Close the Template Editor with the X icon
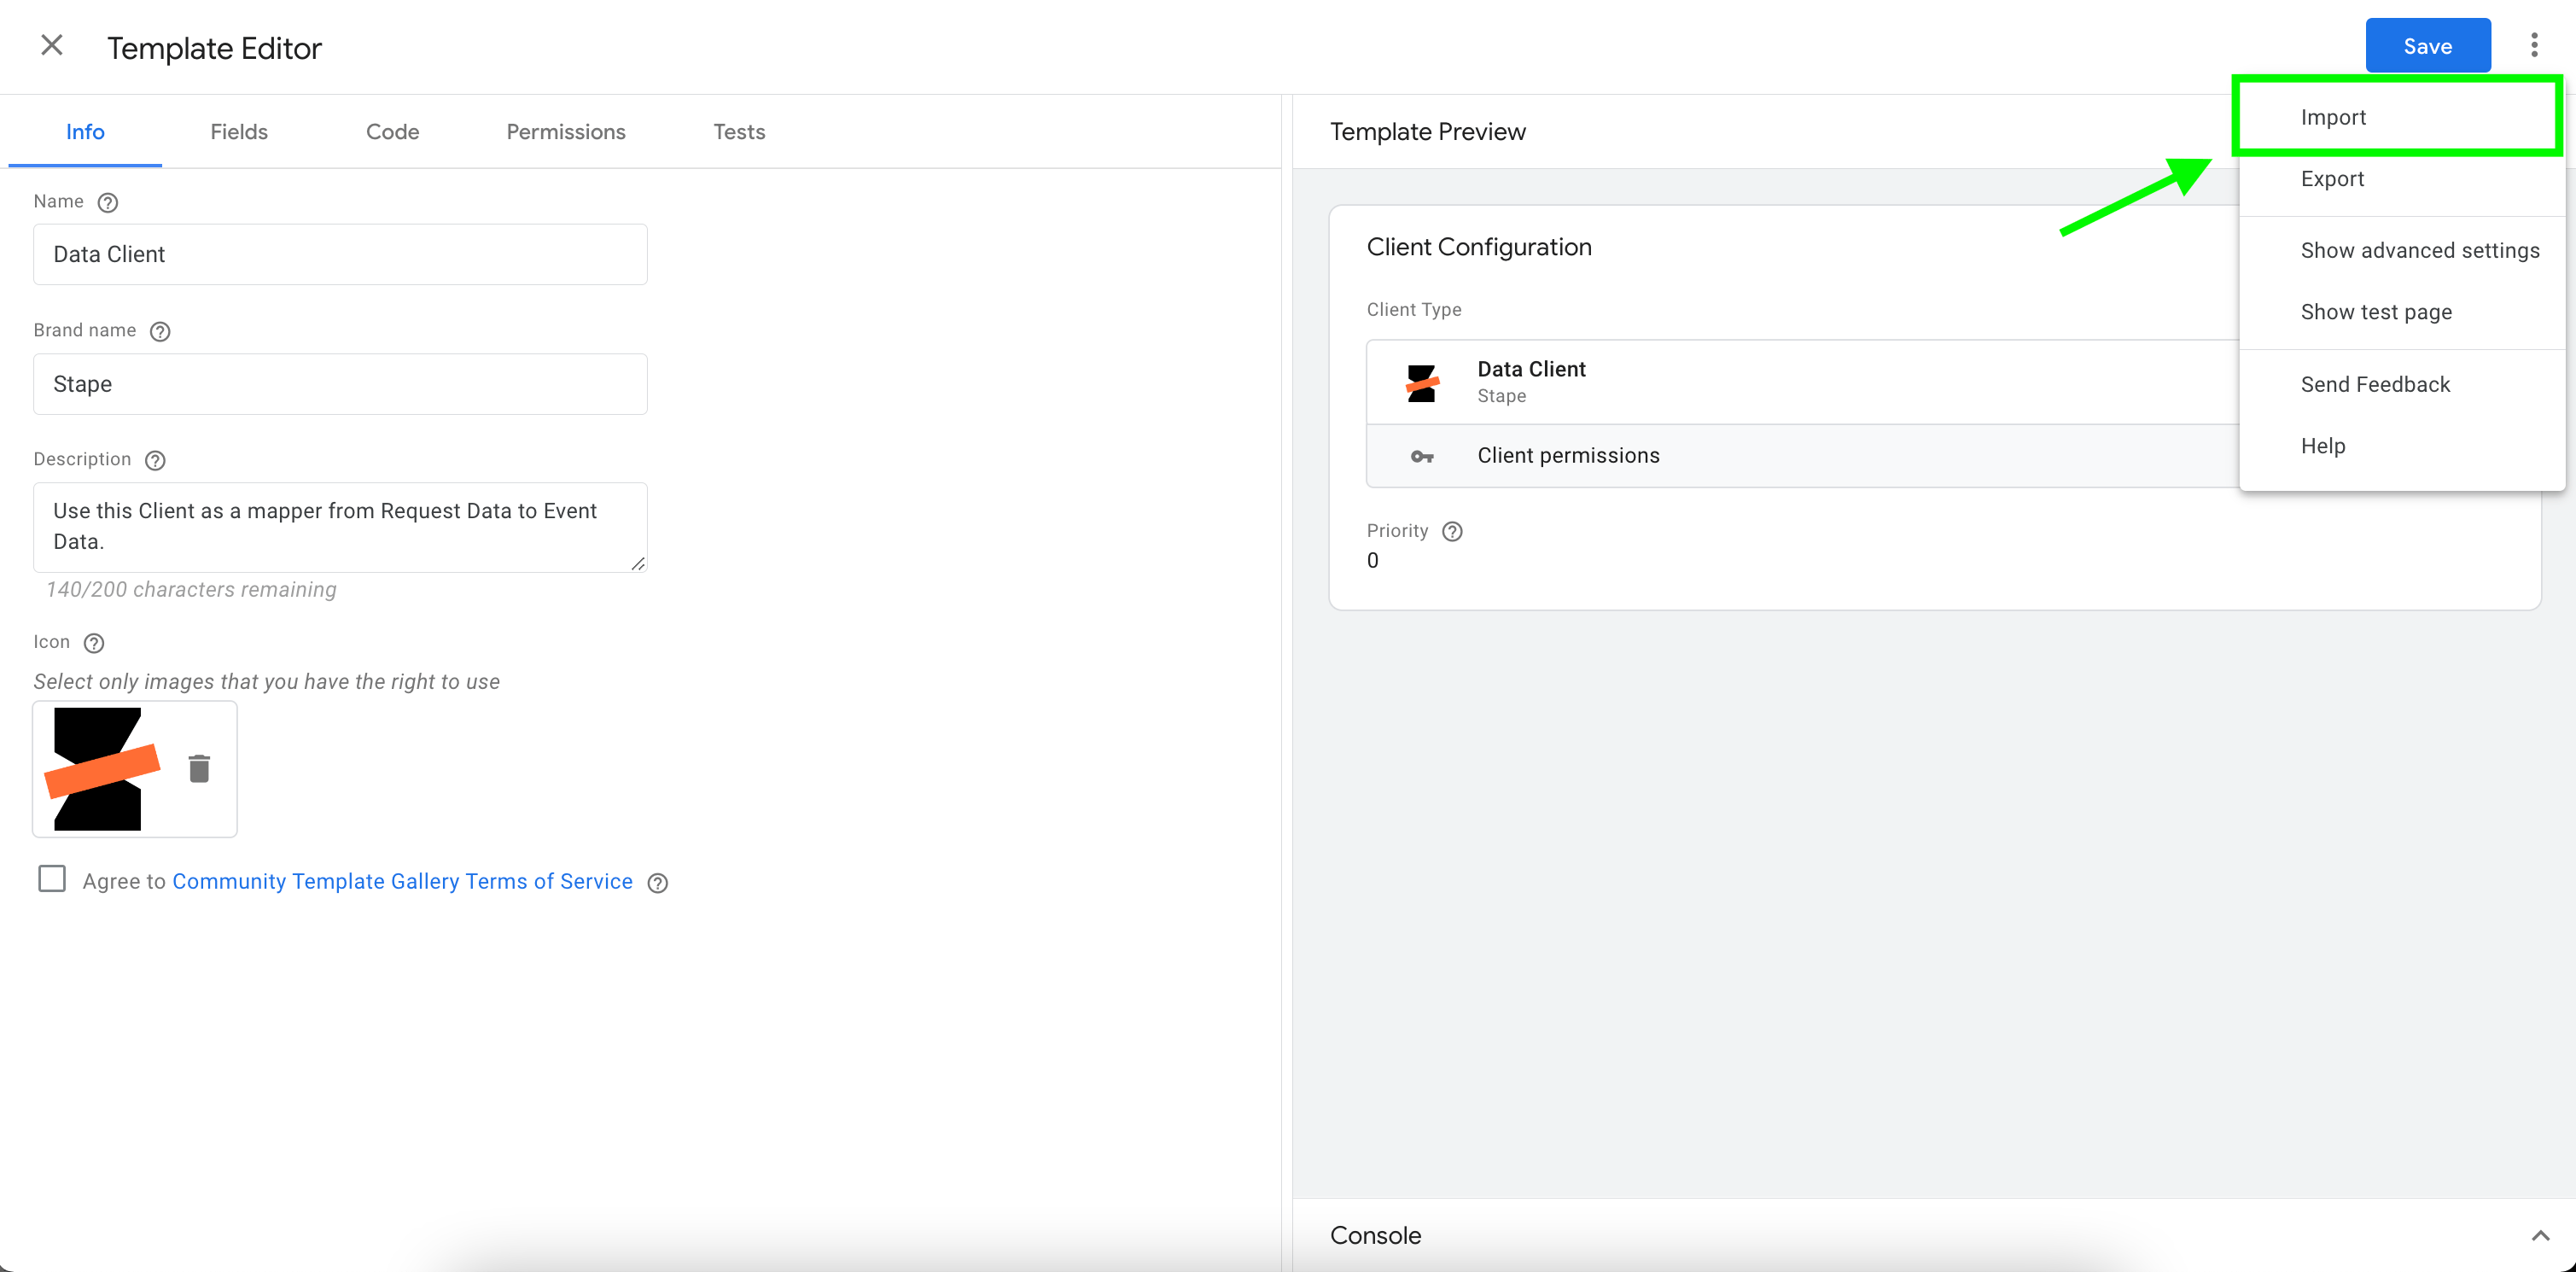Viewport: 2576px width, 1272px height. point(52,46)
